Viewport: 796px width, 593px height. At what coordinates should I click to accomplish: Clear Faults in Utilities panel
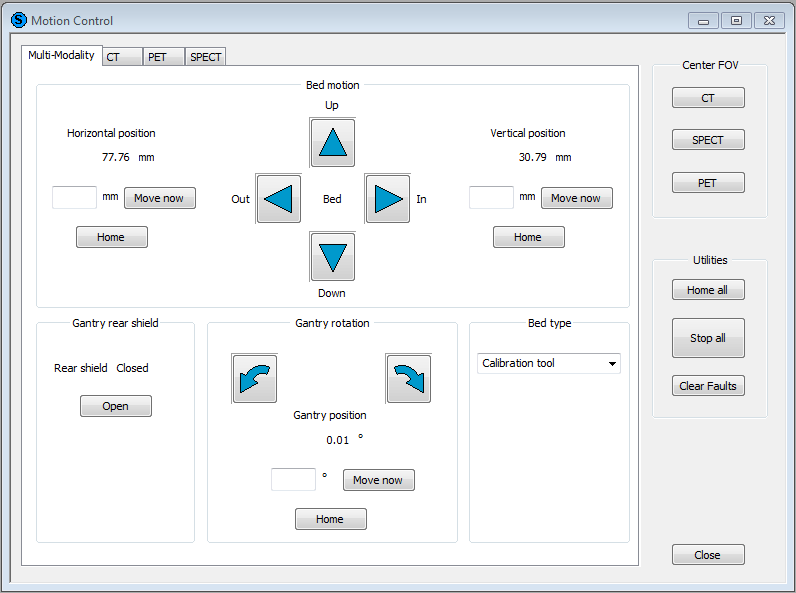708,386
